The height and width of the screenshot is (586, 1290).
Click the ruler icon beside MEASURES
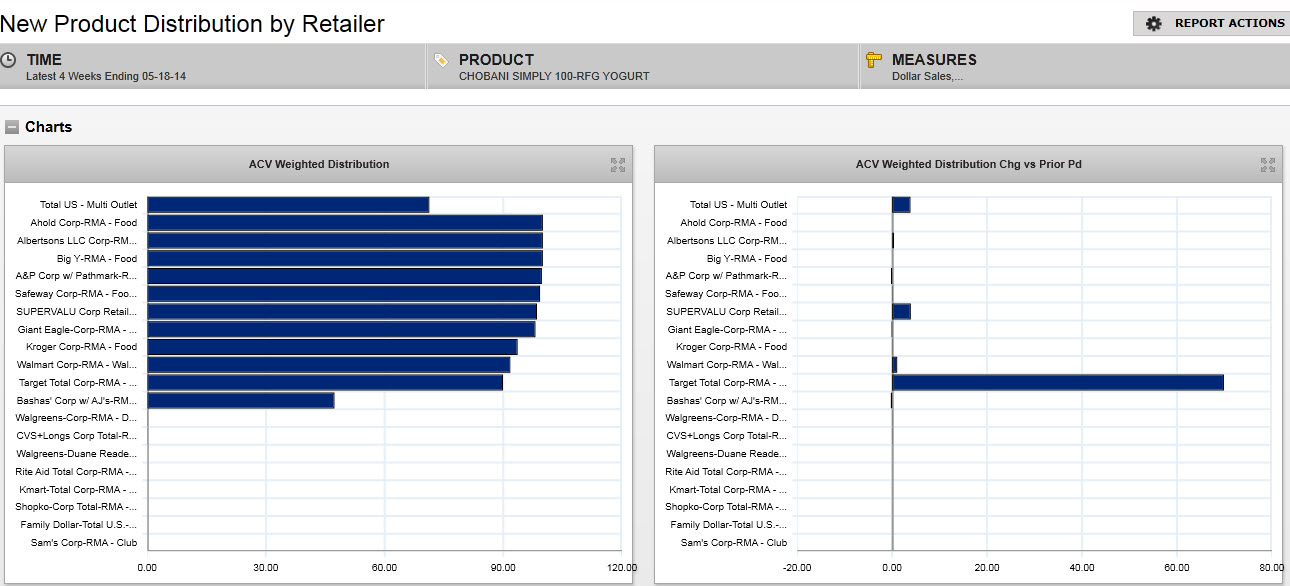873,60
